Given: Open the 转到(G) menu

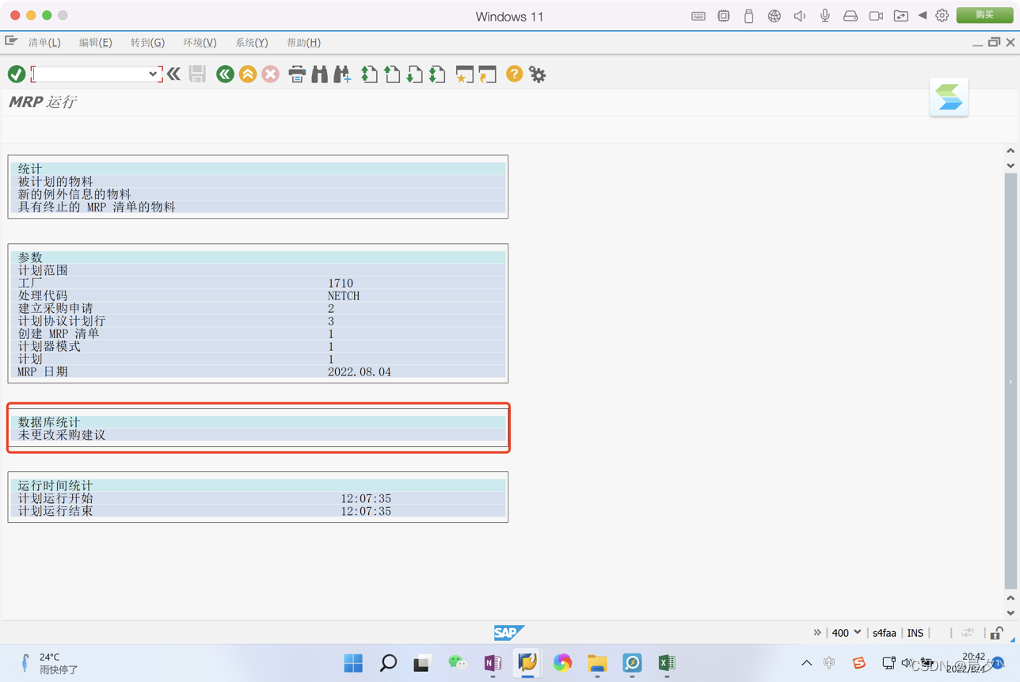Looking at the screenshot, I should (x=146, y=42).
